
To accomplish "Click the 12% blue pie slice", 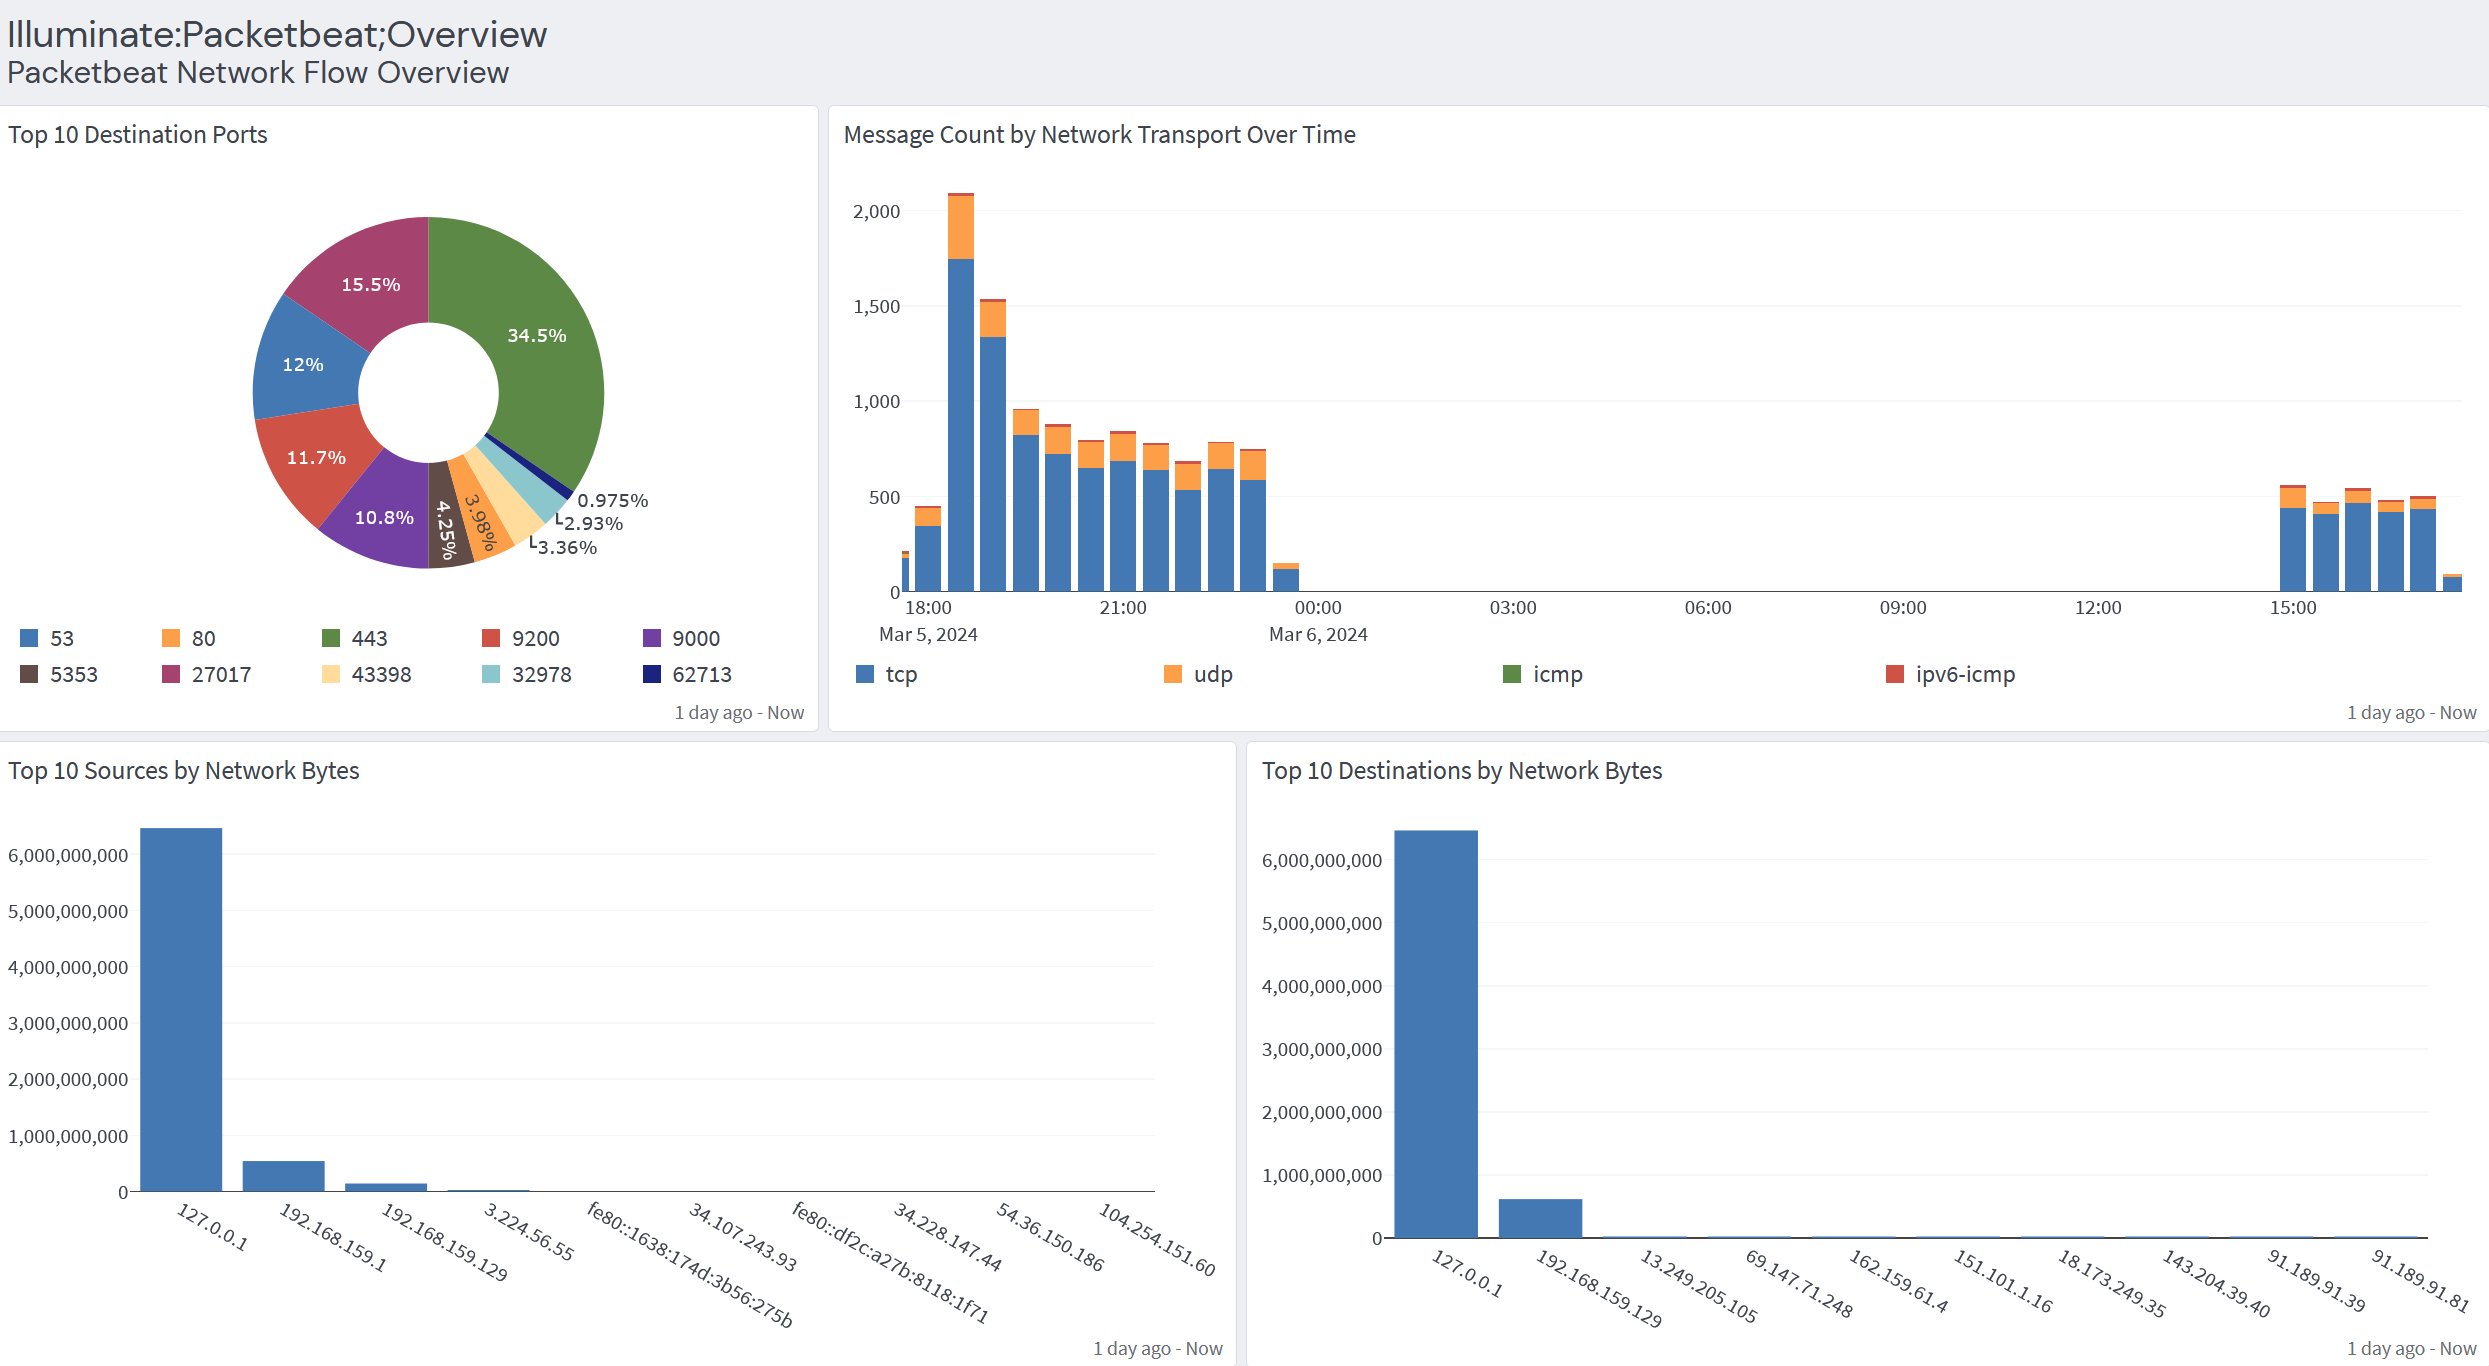I will tap(303, 365).
